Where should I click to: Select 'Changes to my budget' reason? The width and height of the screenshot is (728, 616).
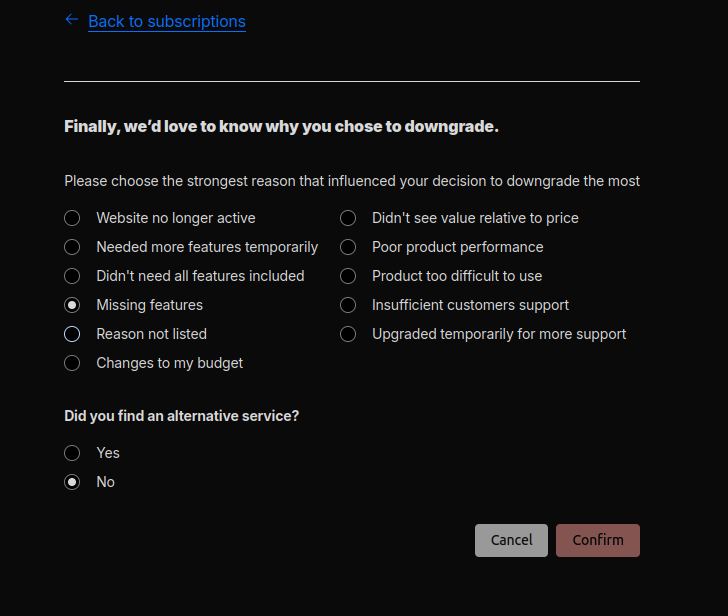point(72,363)
